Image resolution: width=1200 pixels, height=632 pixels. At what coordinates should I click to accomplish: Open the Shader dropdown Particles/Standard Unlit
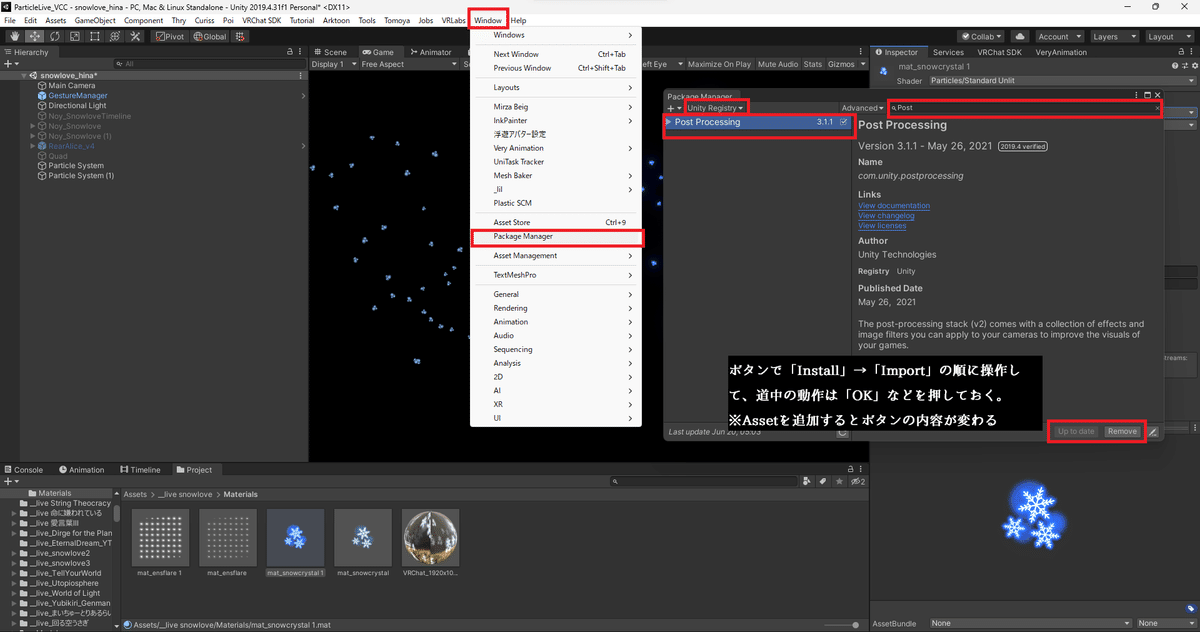(1062, 81)
